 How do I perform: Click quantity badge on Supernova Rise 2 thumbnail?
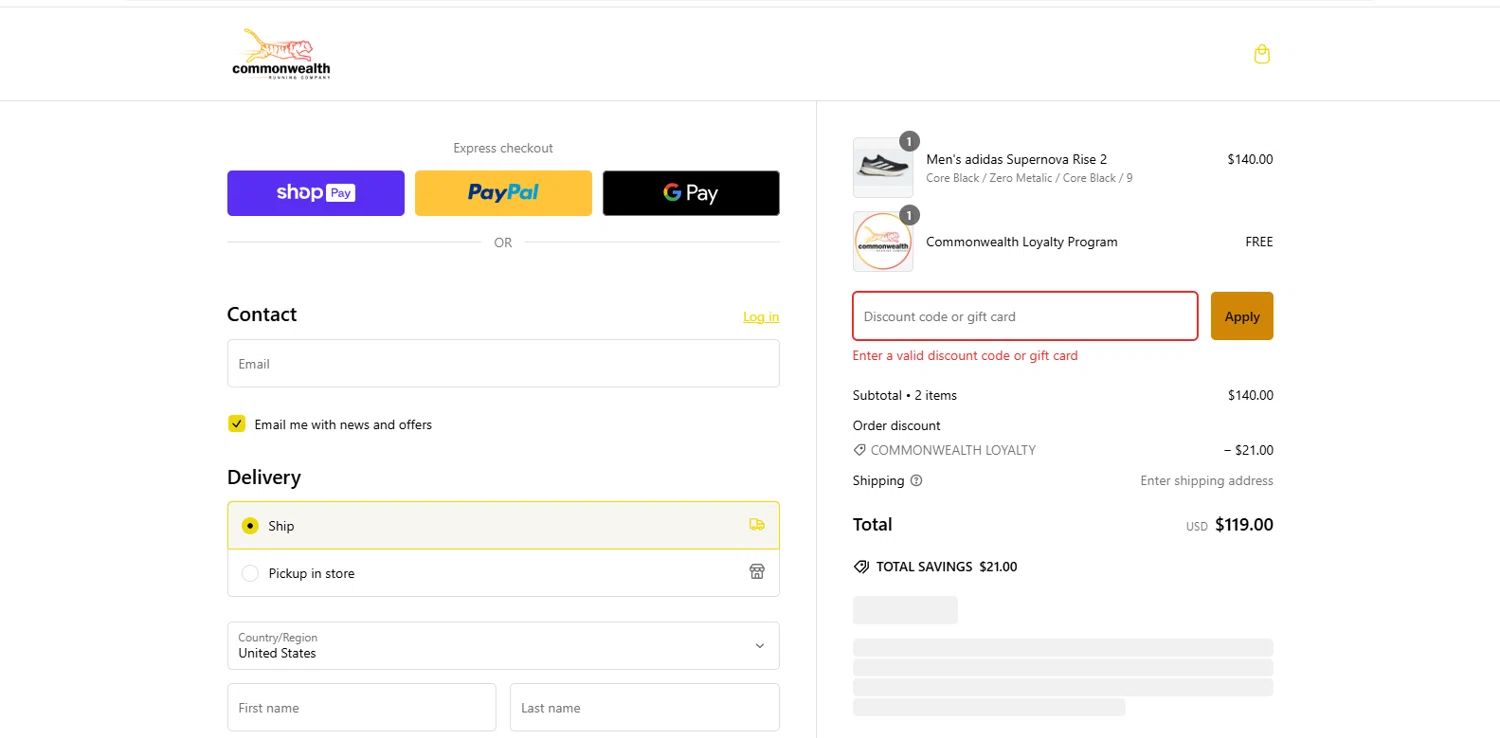tap(909, 141)
